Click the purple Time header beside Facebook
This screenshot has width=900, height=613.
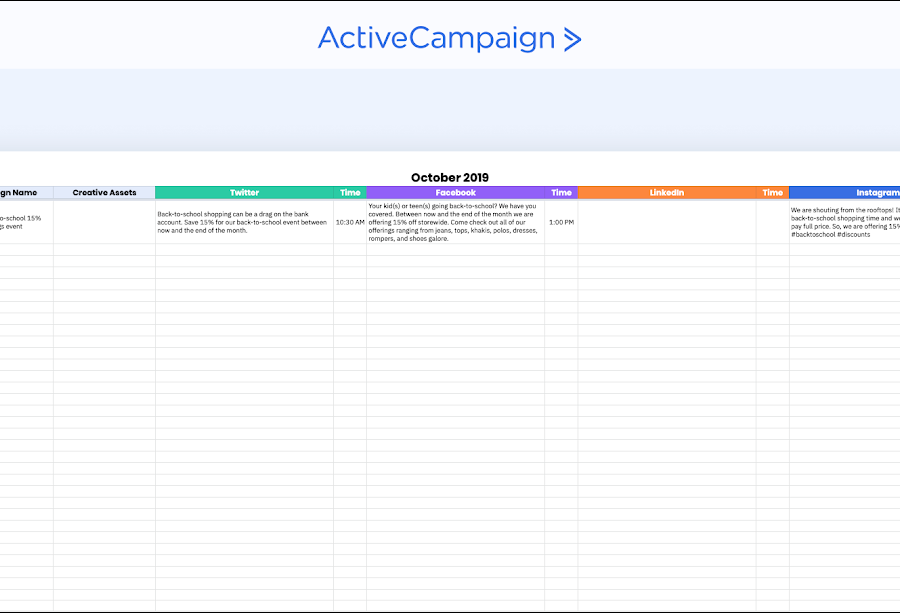[561, 193]
